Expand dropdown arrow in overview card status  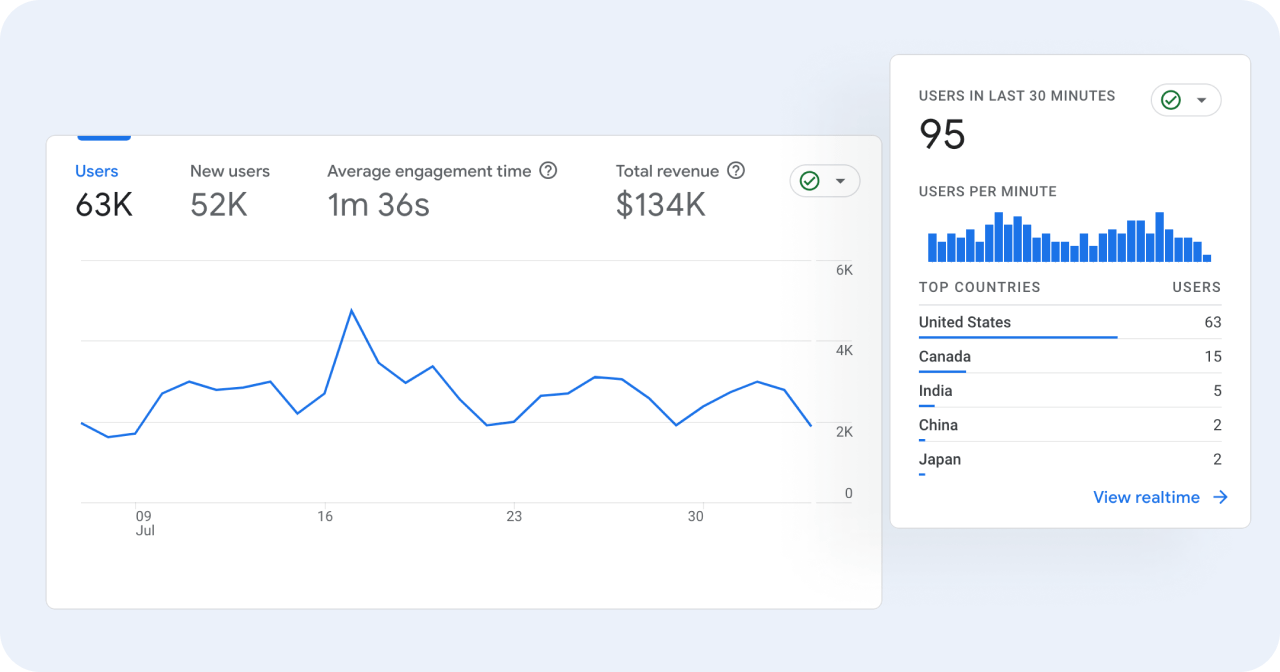tap(841, 181)
